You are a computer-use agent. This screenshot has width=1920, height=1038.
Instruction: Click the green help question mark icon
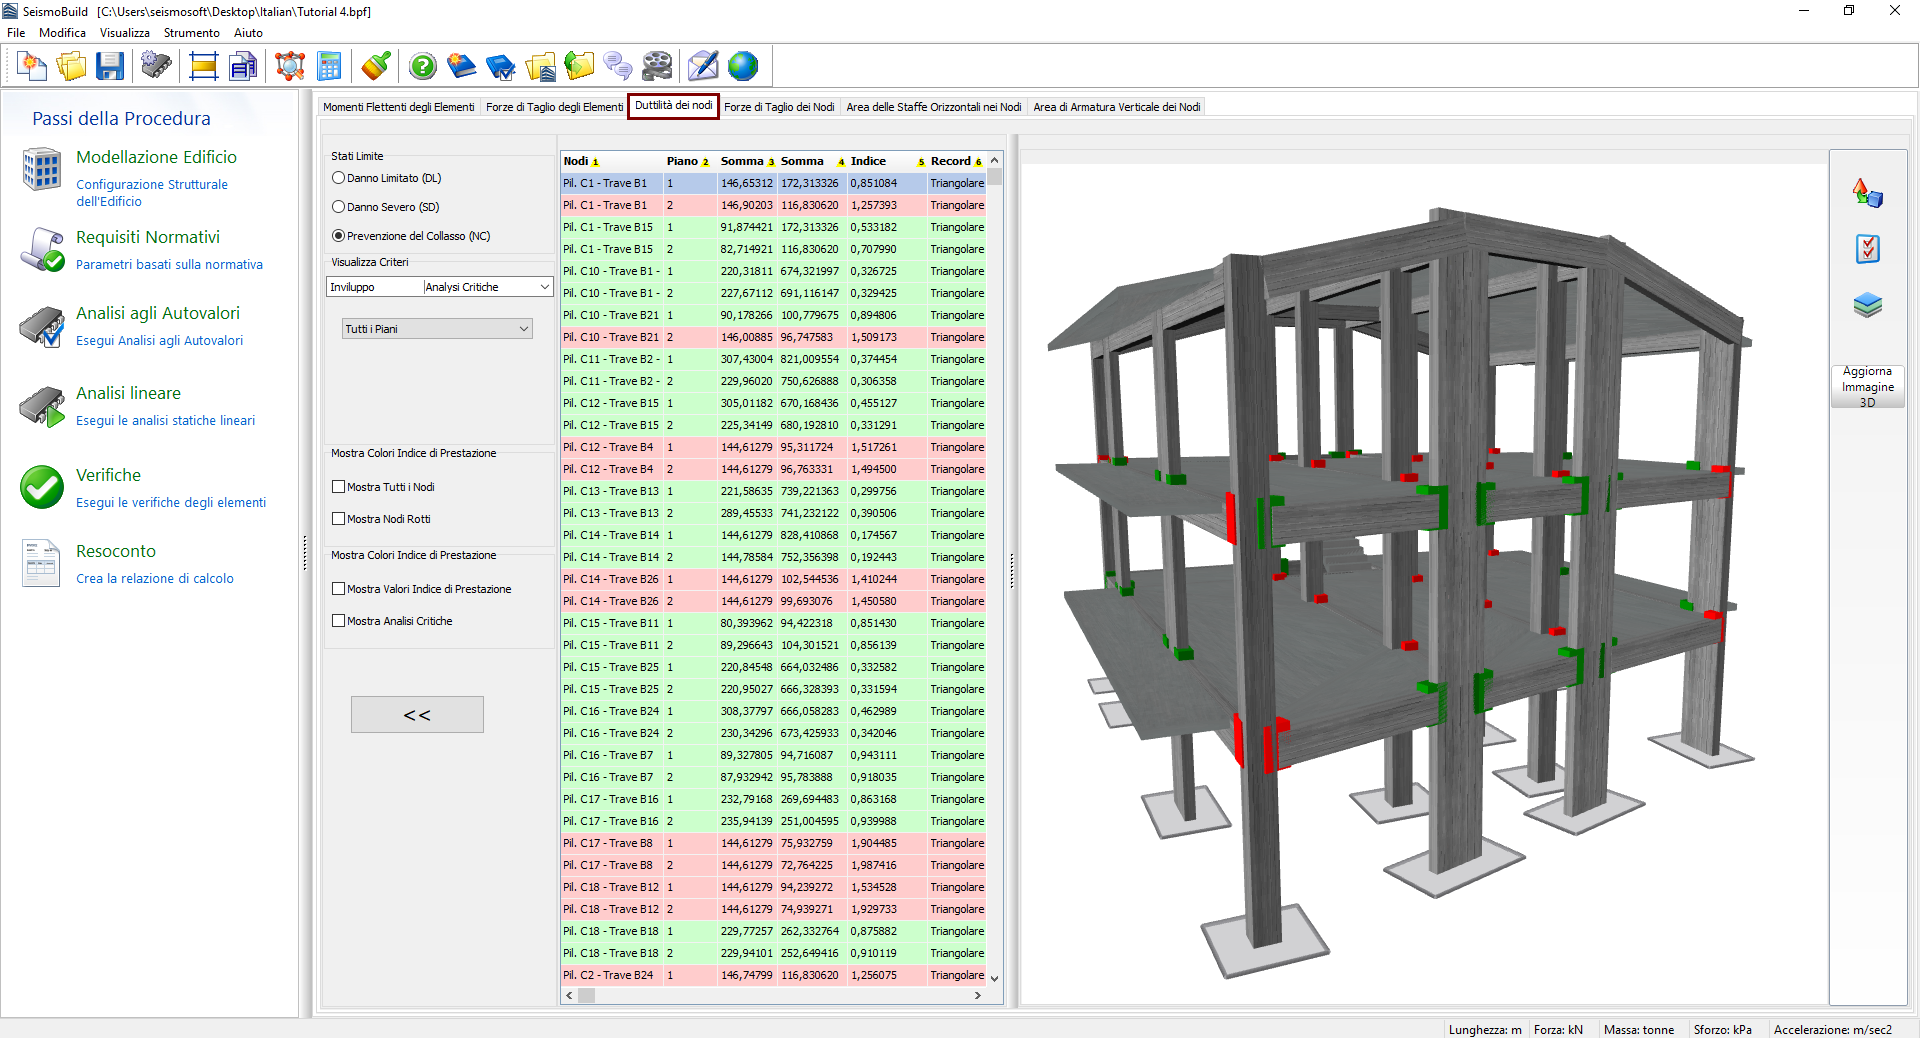423,67
